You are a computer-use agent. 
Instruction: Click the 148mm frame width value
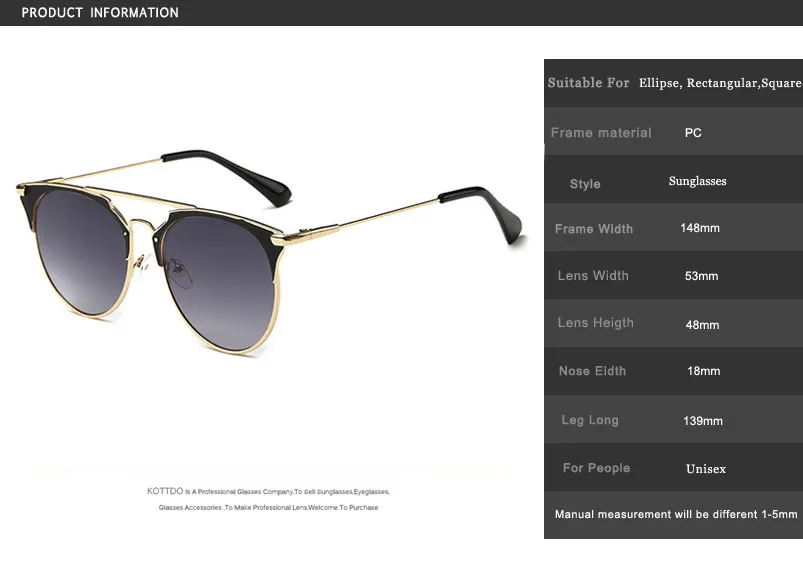700,228
